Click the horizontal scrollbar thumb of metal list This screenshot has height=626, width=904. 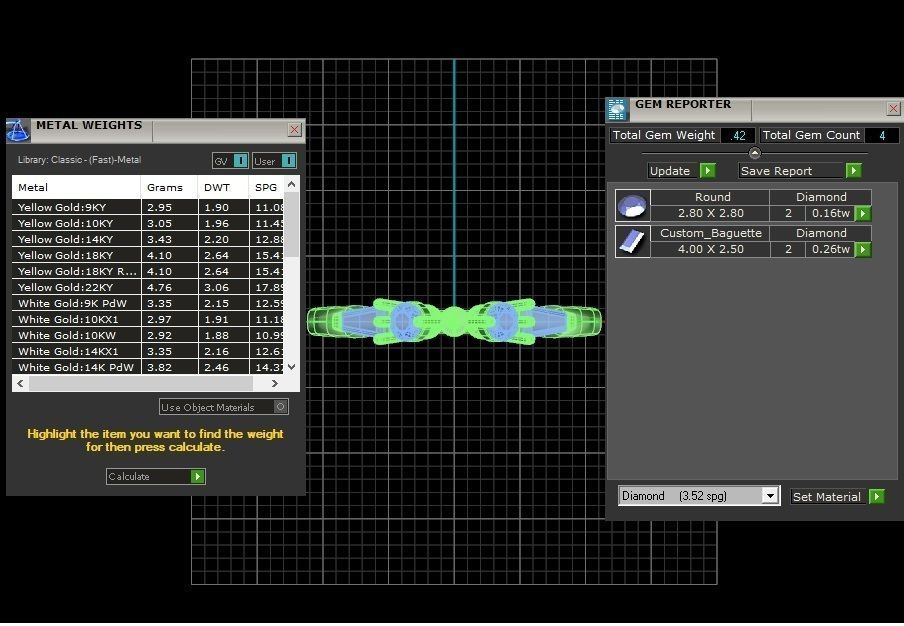[x=141, y=383]
